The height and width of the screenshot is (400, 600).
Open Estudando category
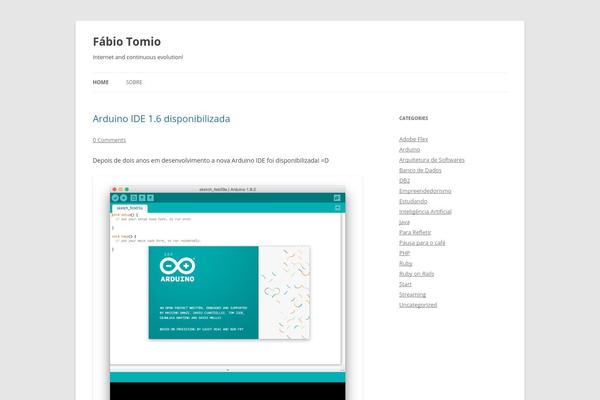click(413, 201)
